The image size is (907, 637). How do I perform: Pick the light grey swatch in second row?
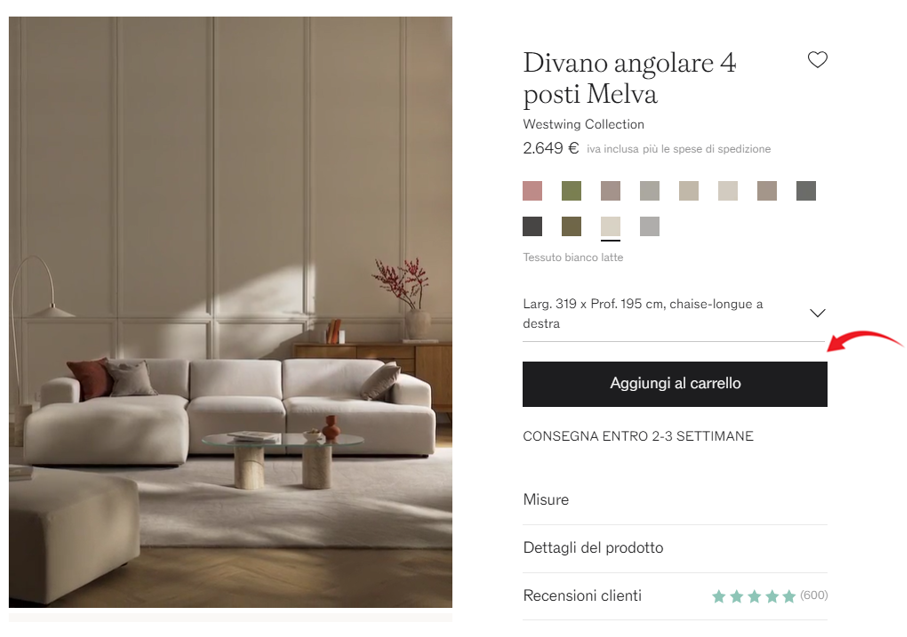[650, 226]
